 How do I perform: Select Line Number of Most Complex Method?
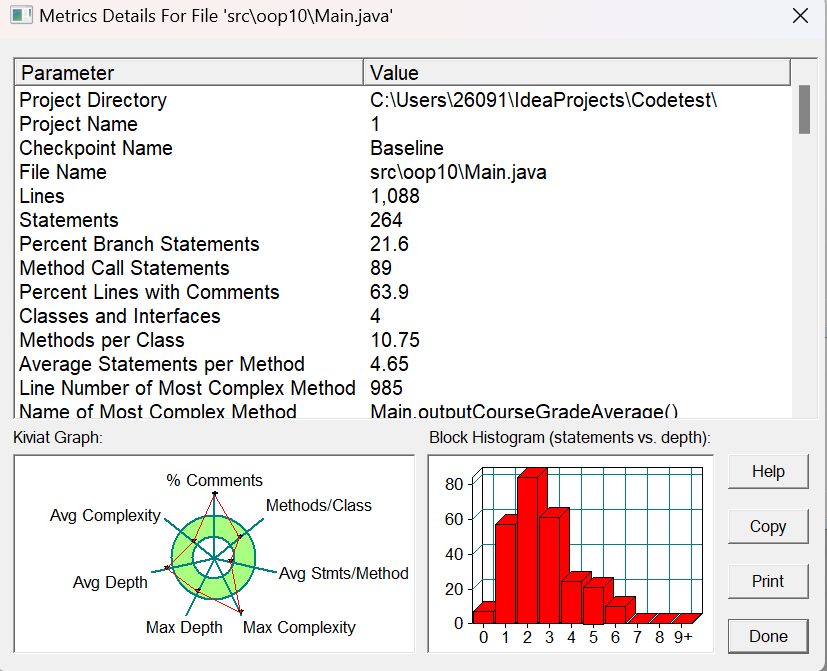click(403, 388)
